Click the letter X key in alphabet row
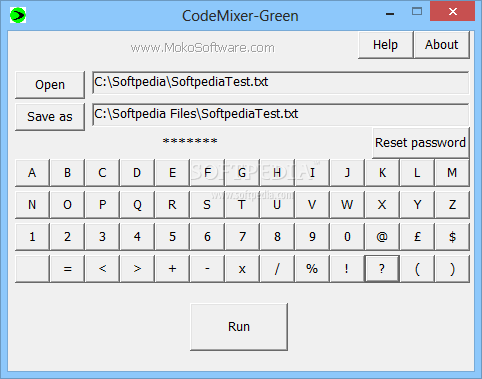 tap(382, 205)
